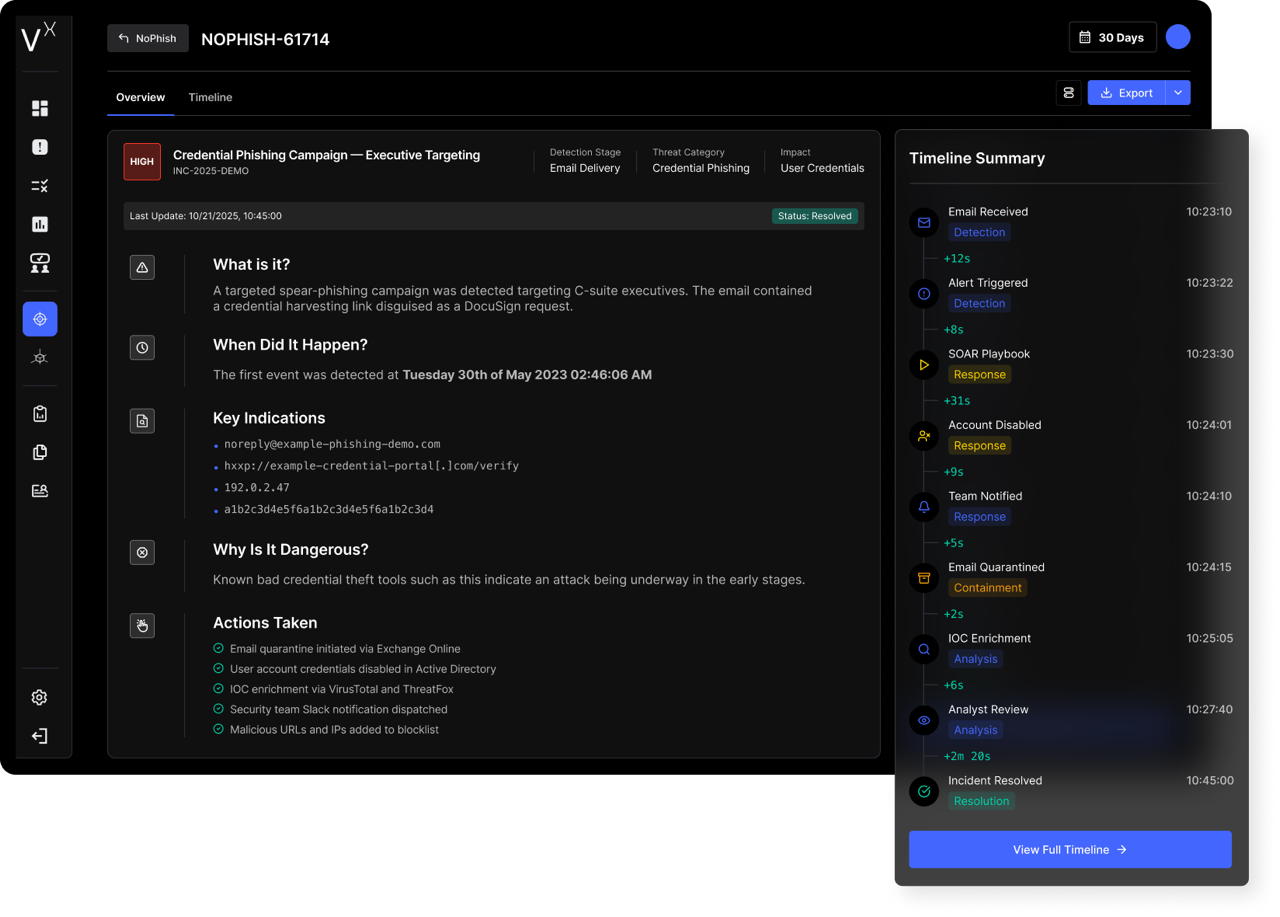Image resolution: width=1280 pixels, height=917 pixels.
Task: Click the user icon for Account Disabled
Action: [924, 436]
